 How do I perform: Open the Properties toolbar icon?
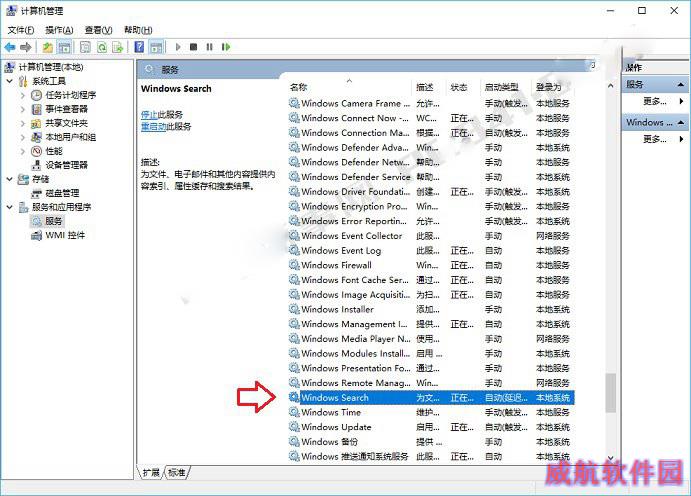point(85,47)
